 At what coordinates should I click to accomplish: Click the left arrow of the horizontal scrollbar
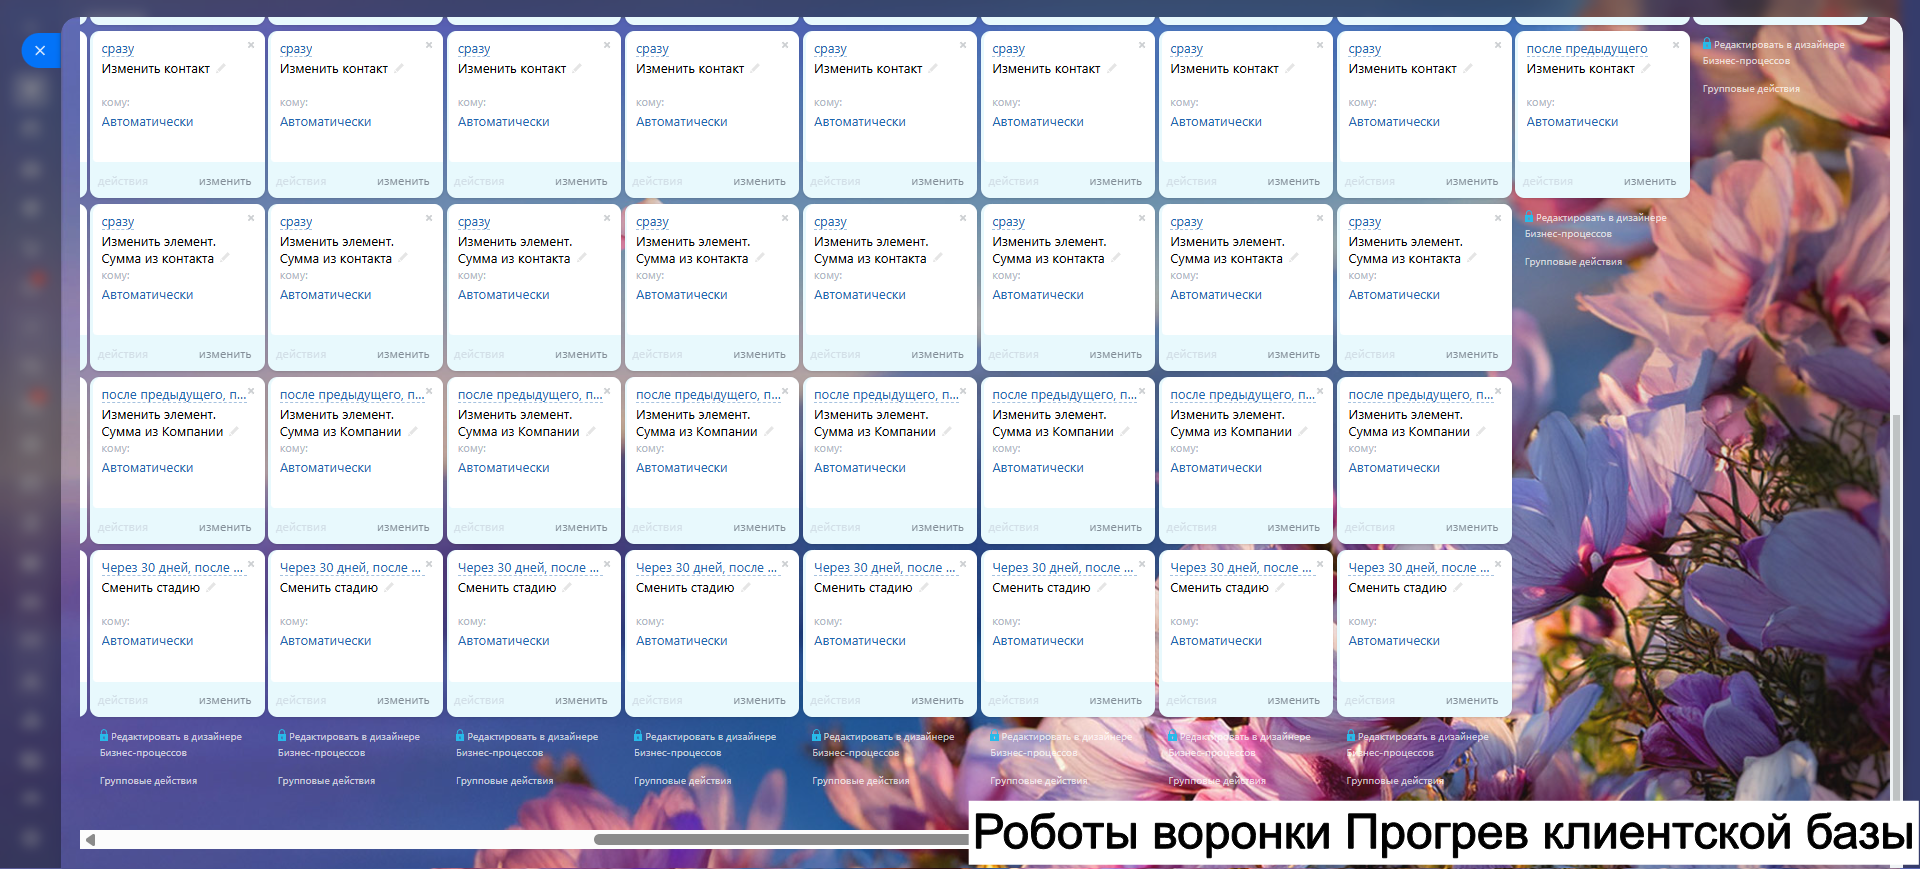pos(91,840)
